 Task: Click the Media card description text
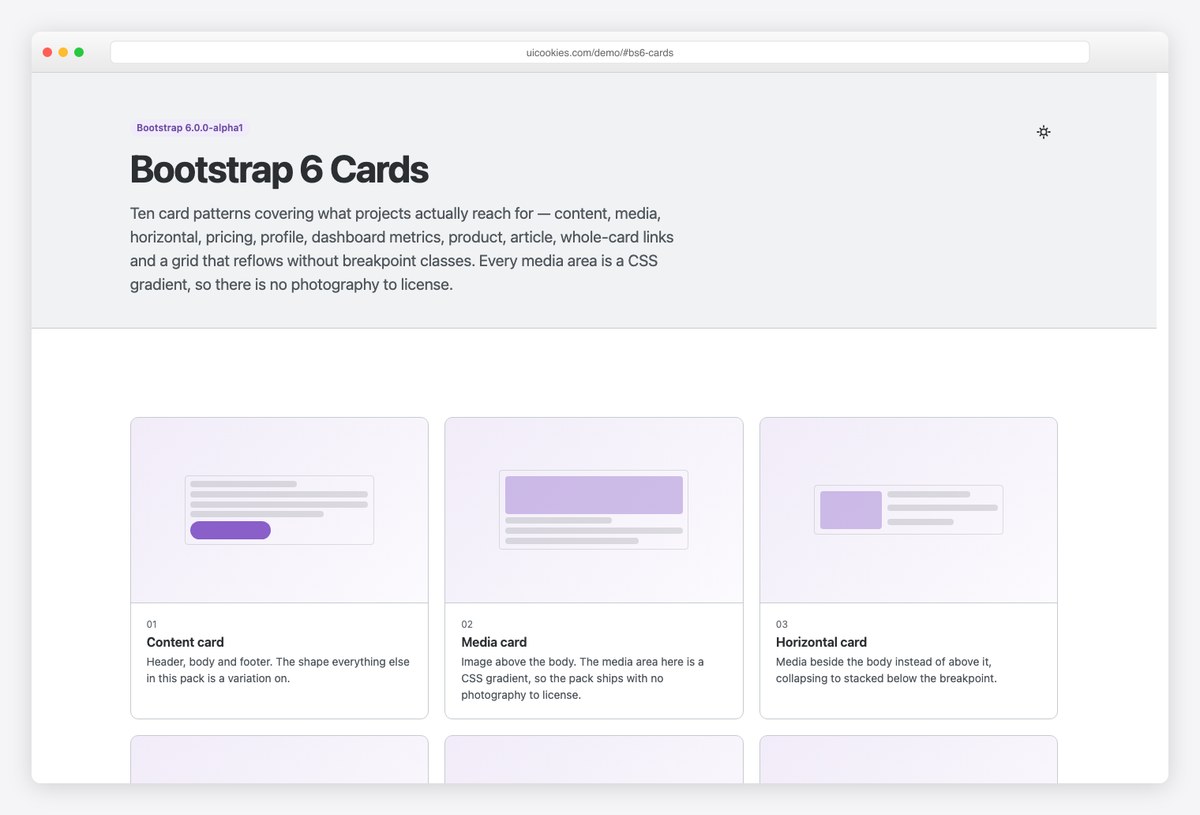pyautogui.click(x=583, y=678)
